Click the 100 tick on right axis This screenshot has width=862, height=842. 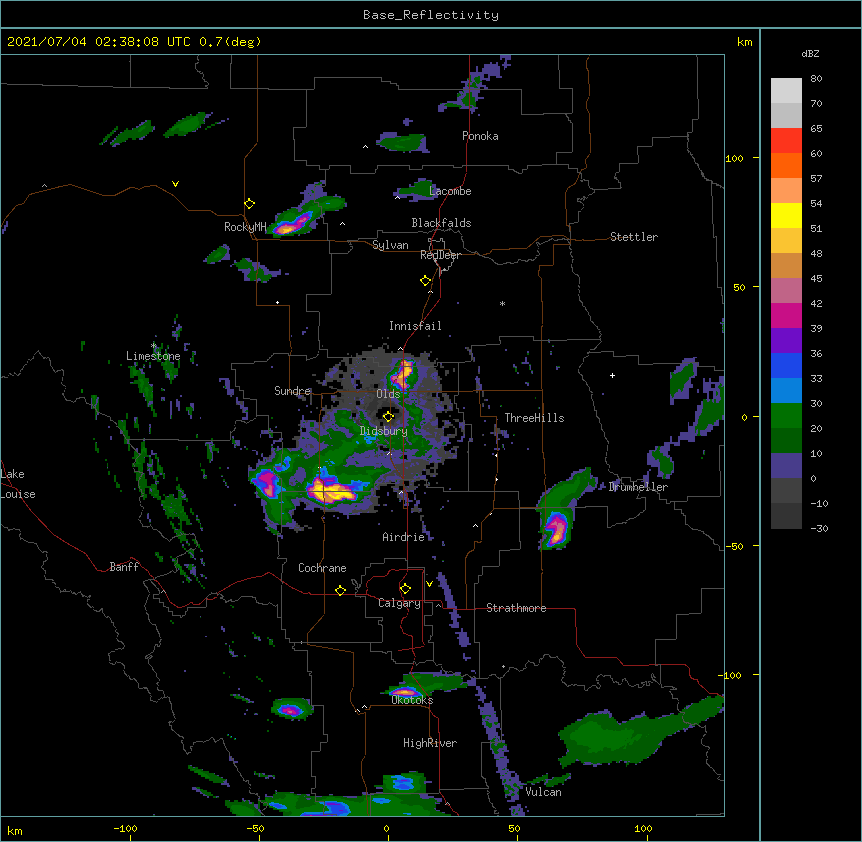[x=734, y=159]
